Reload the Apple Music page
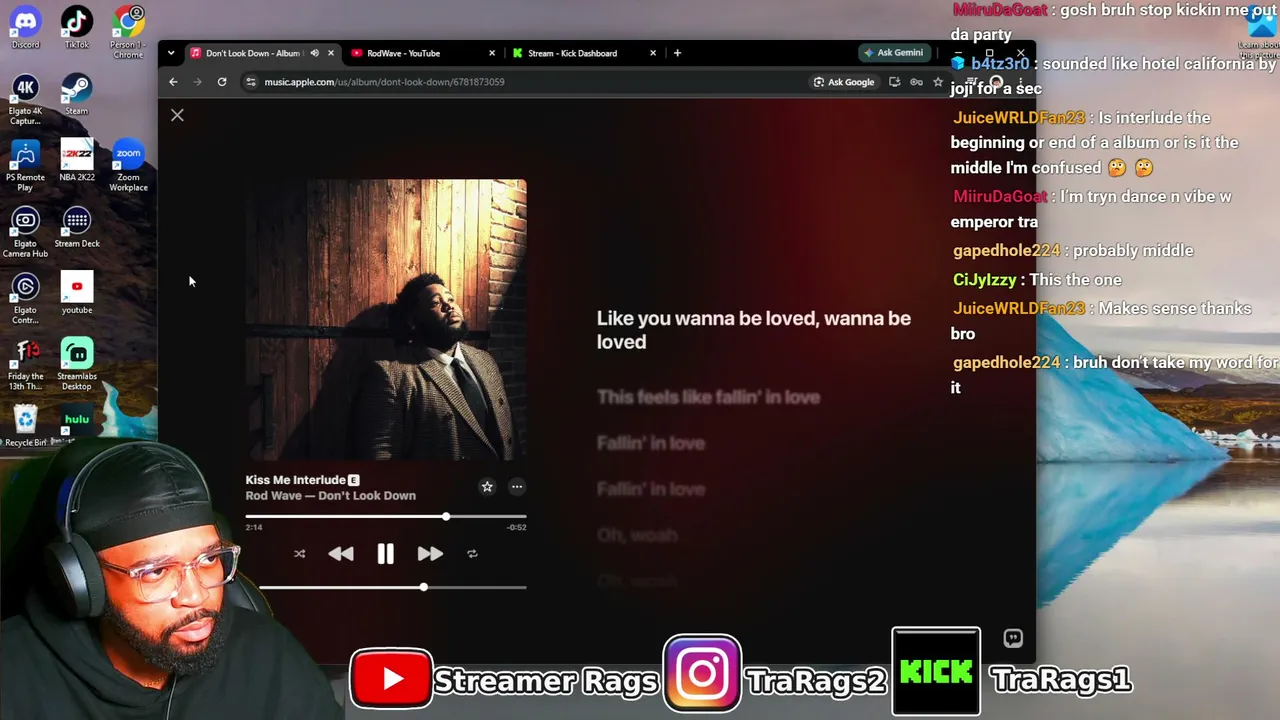Screen dimensions: 1280x720 tap(222, 82)
